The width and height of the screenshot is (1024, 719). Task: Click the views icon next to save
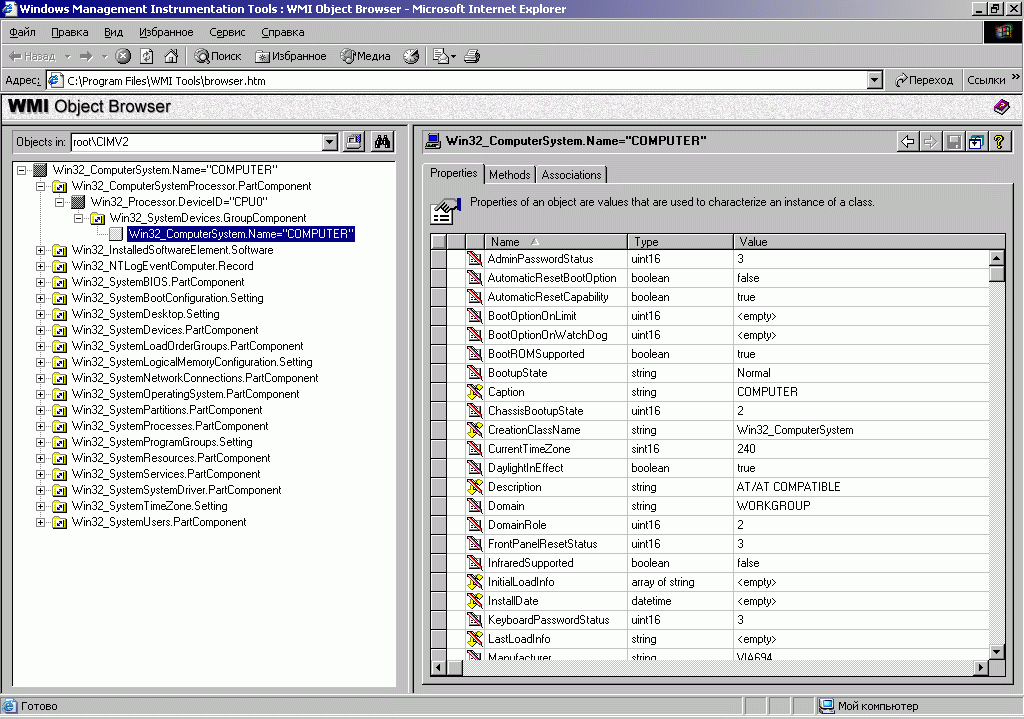[x=976, y=142]
